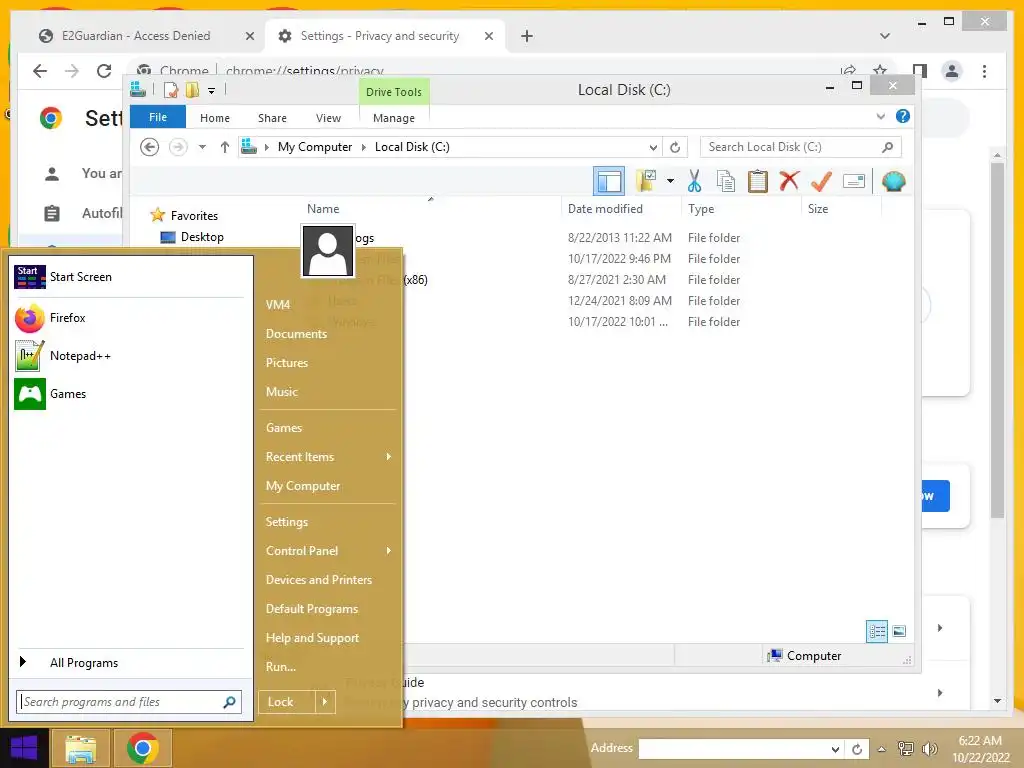Open a new tab in Chrome
Screen dimensions: 1024x768
click(x=526, y=36)
